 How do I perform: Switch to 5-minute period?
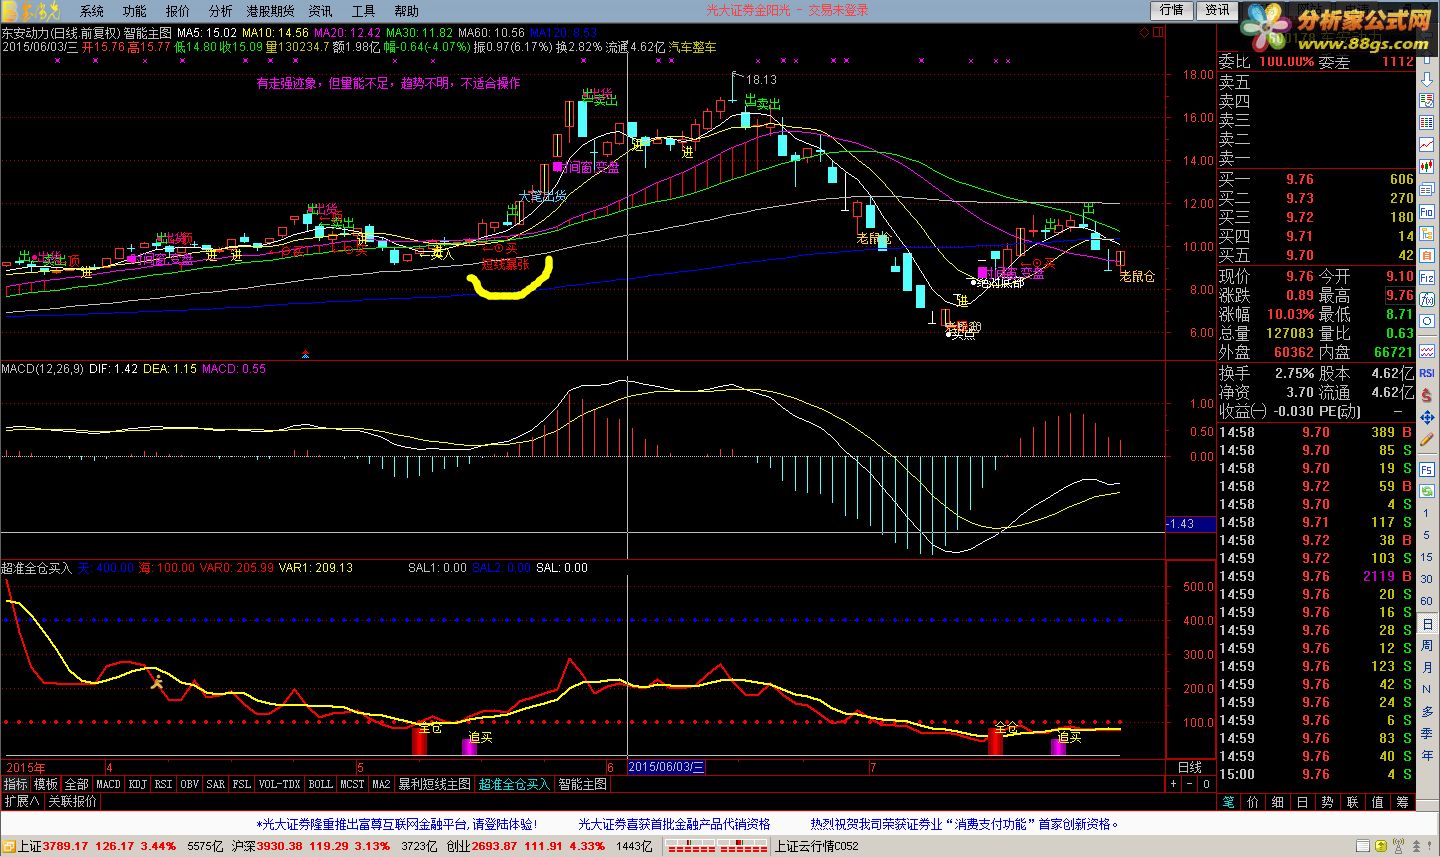pos(1427,535)
